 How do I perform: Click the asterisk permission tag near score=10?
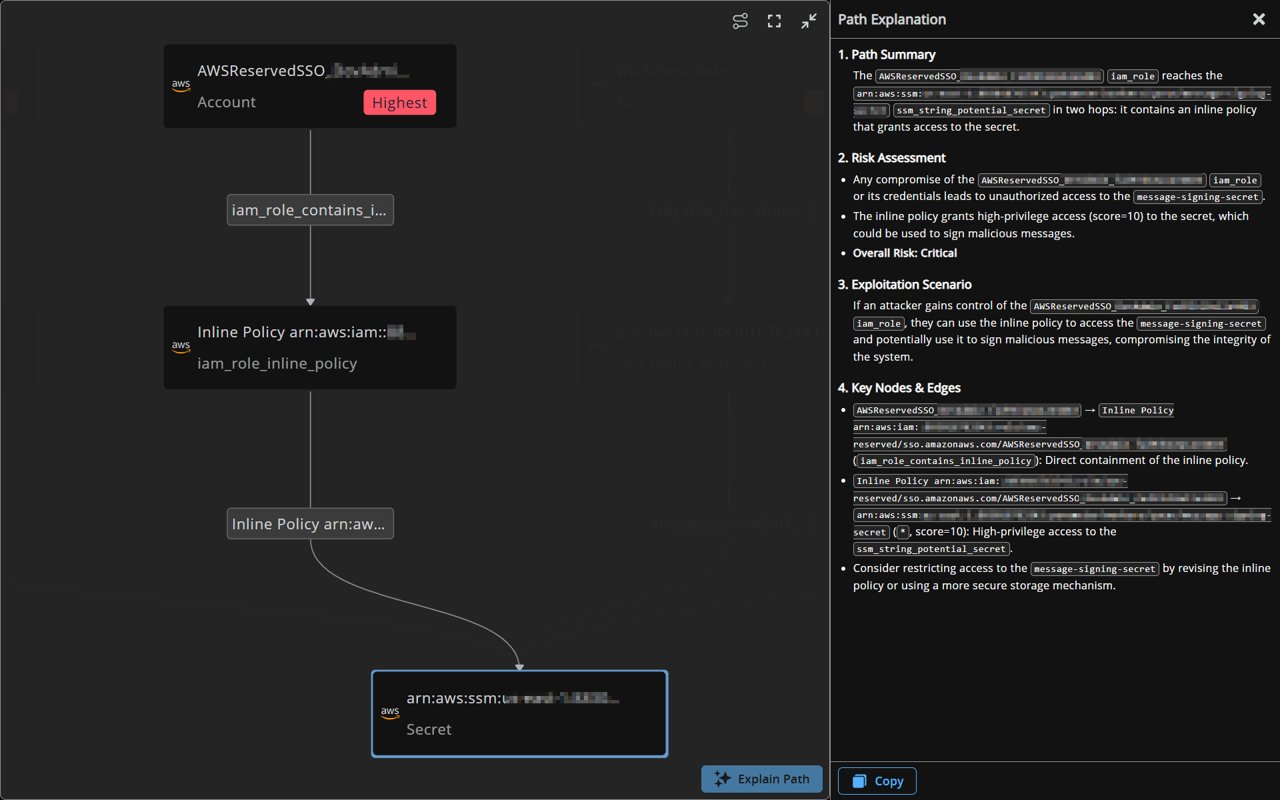(903, 533)
